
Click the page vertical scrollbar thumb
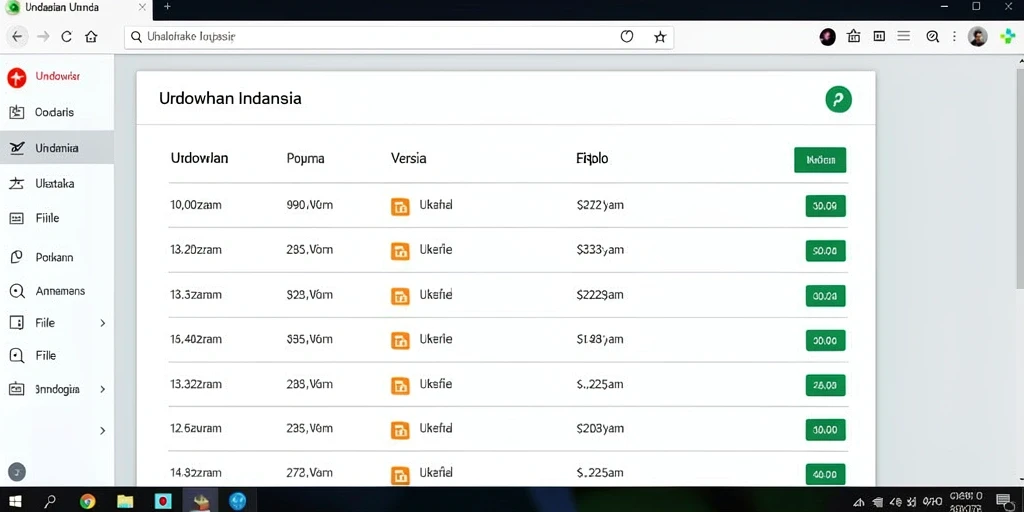1020,176
